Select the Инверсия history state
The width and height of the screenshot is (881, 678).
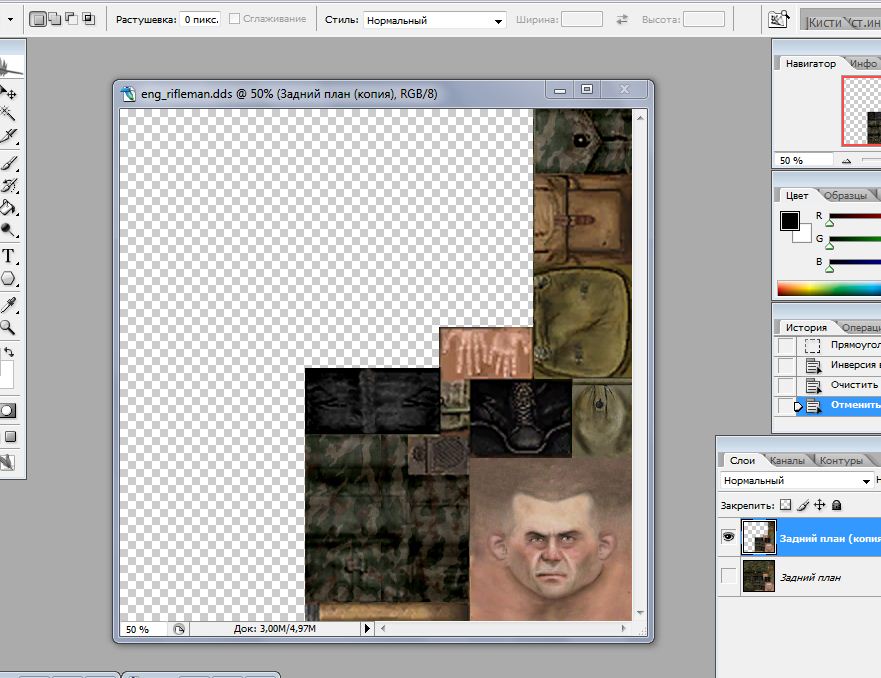(x=838, y=365)
